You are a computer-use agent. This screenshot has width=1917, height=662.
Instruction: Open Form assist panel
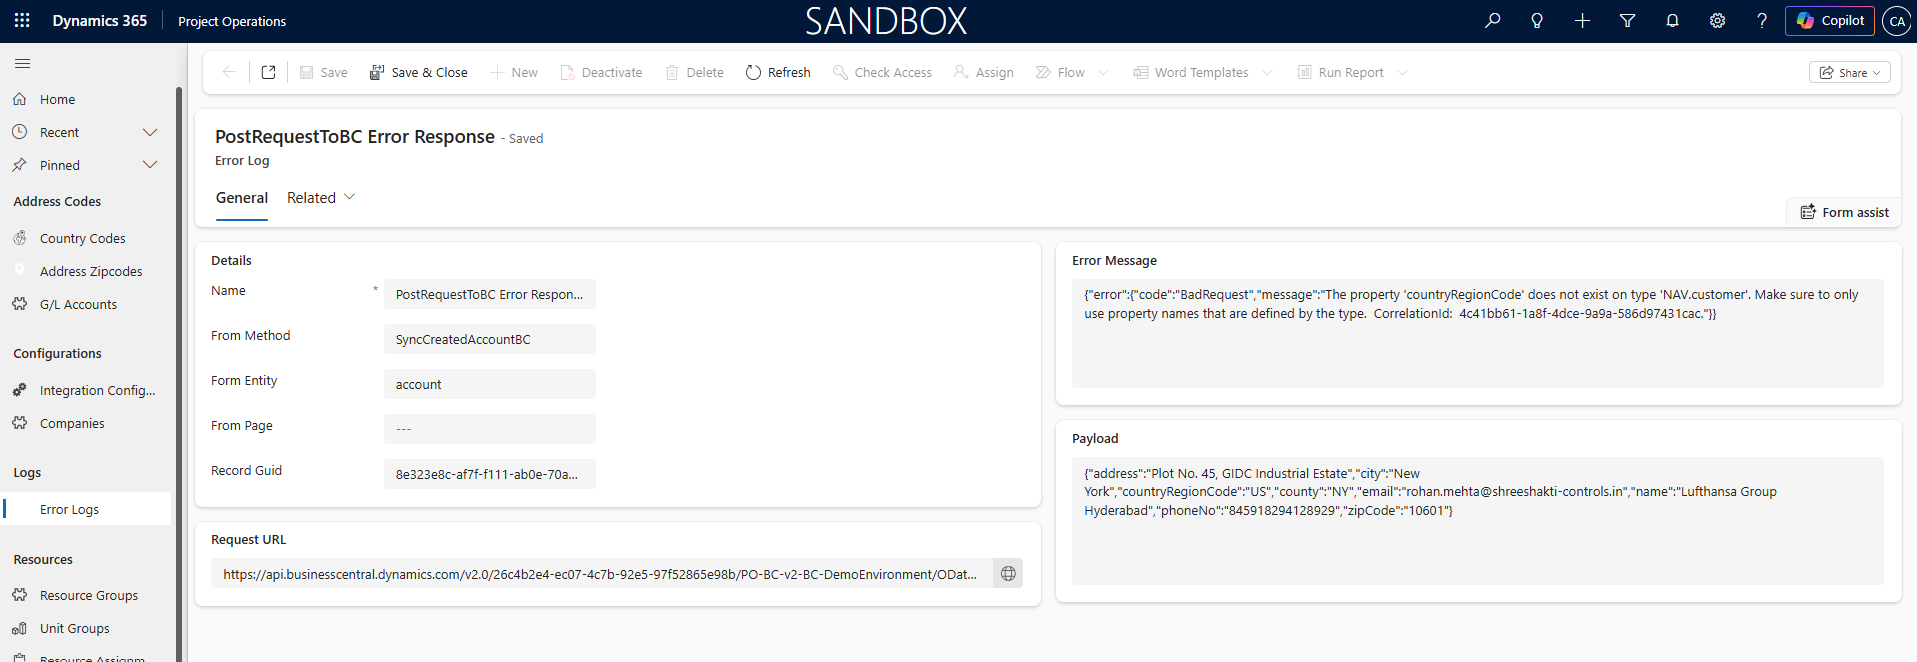tap(1844, 212)
